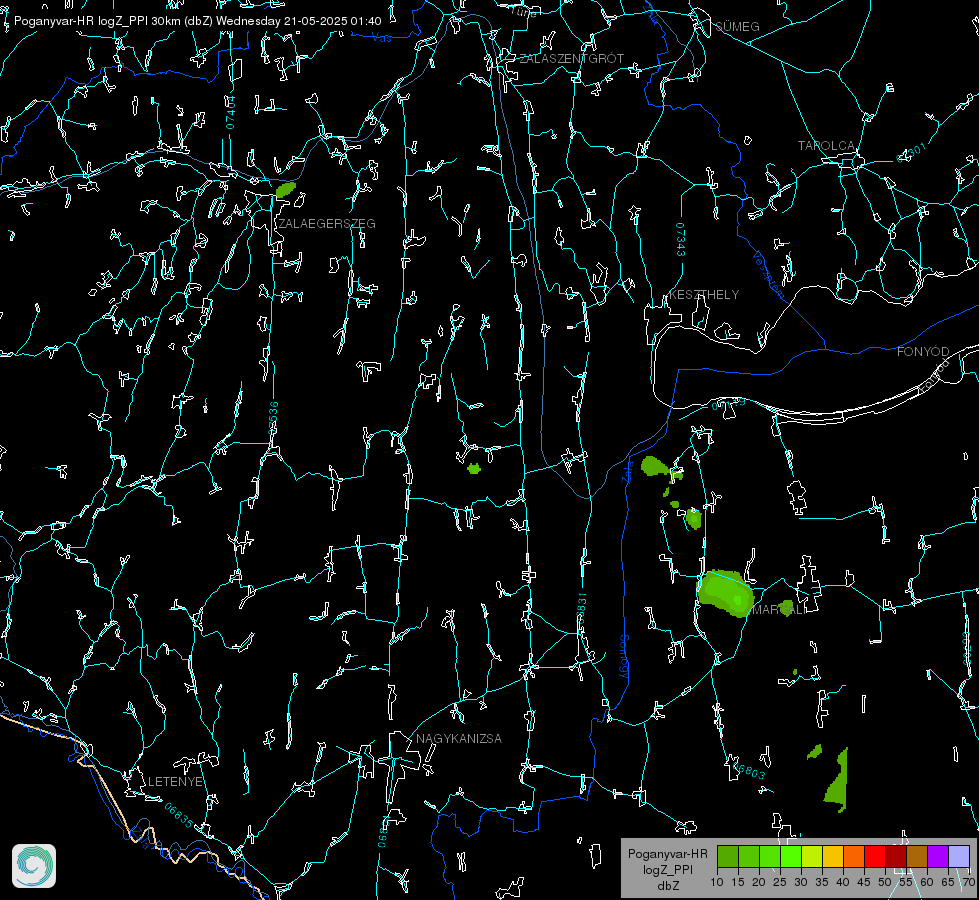Click the blue Somogy county border label
Viewport: 979px width, 900px height.
pyautogui.click(x=624, y=657)
